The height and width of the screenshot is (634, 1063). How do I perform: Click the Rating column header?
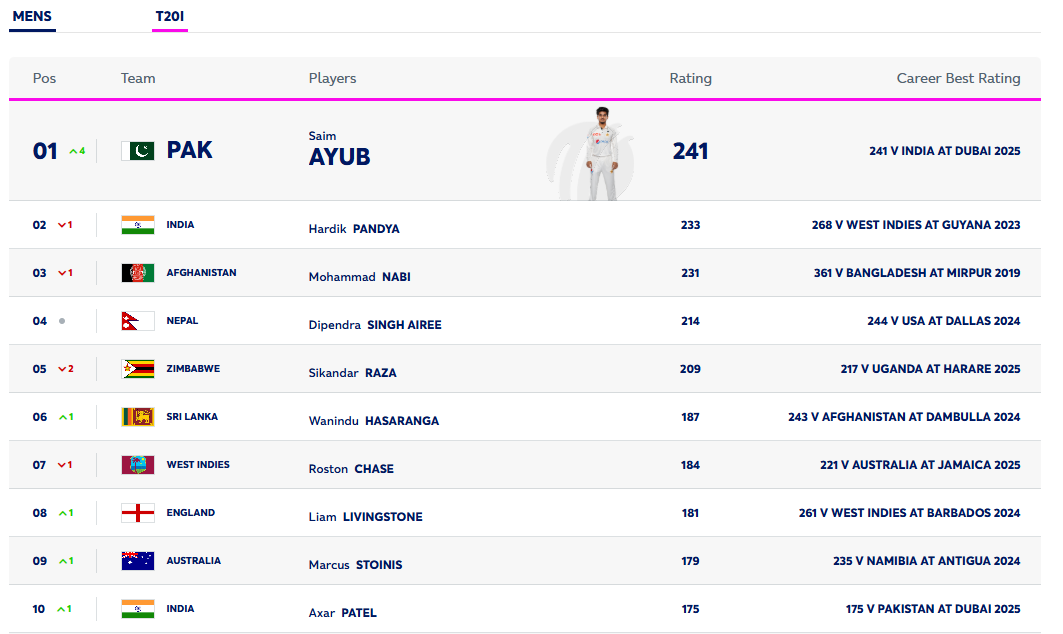pos(690,78)
